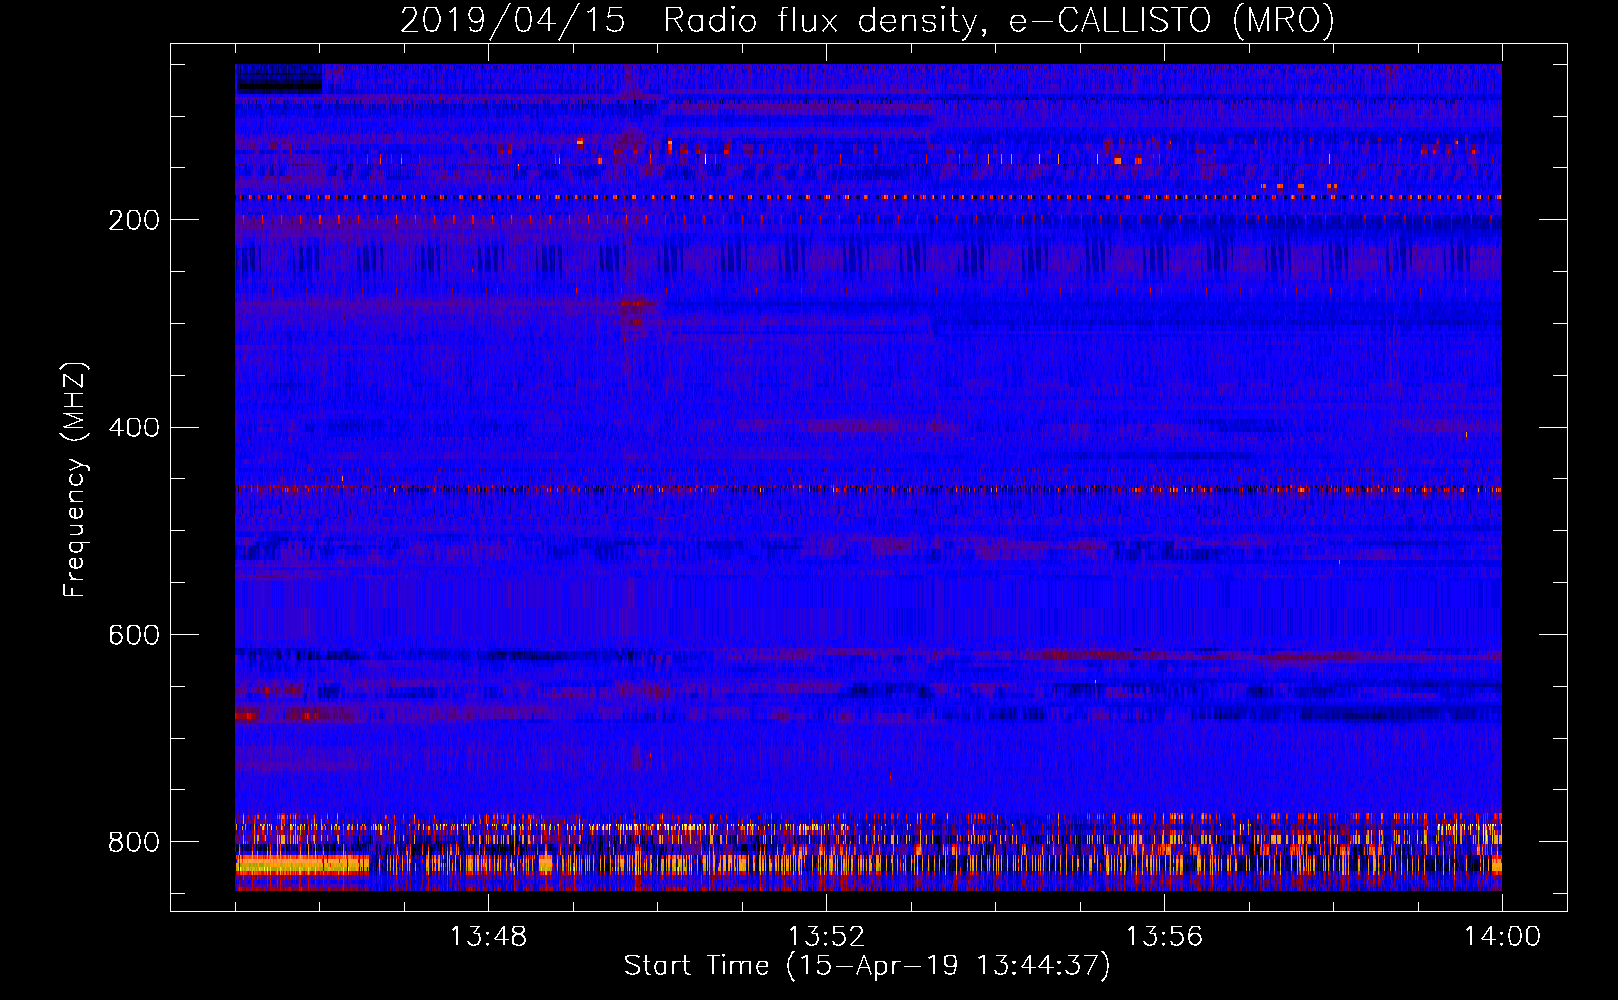Click the bright yellow burst near 820 MHz at start
The height and width of the screenshot is (1000, 1618).
click(x=302, y=864)
